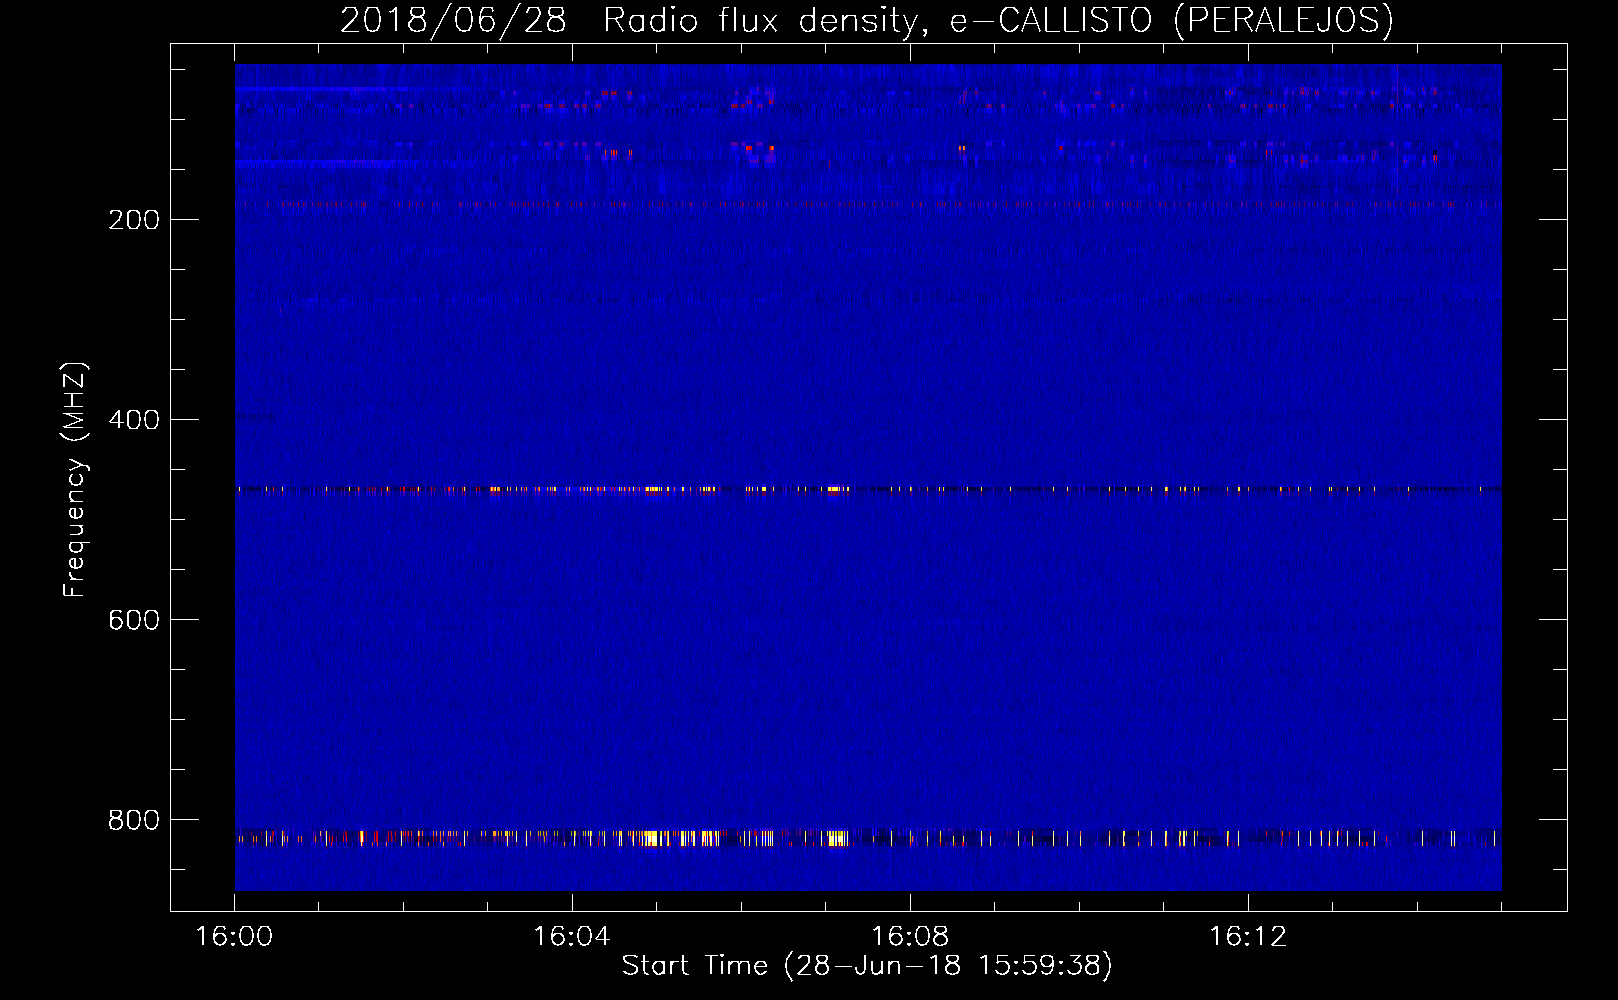This screenshot has height=1000, width=1618.
Task: Click the 800 frequency tick label
Action: pos(134,820)
